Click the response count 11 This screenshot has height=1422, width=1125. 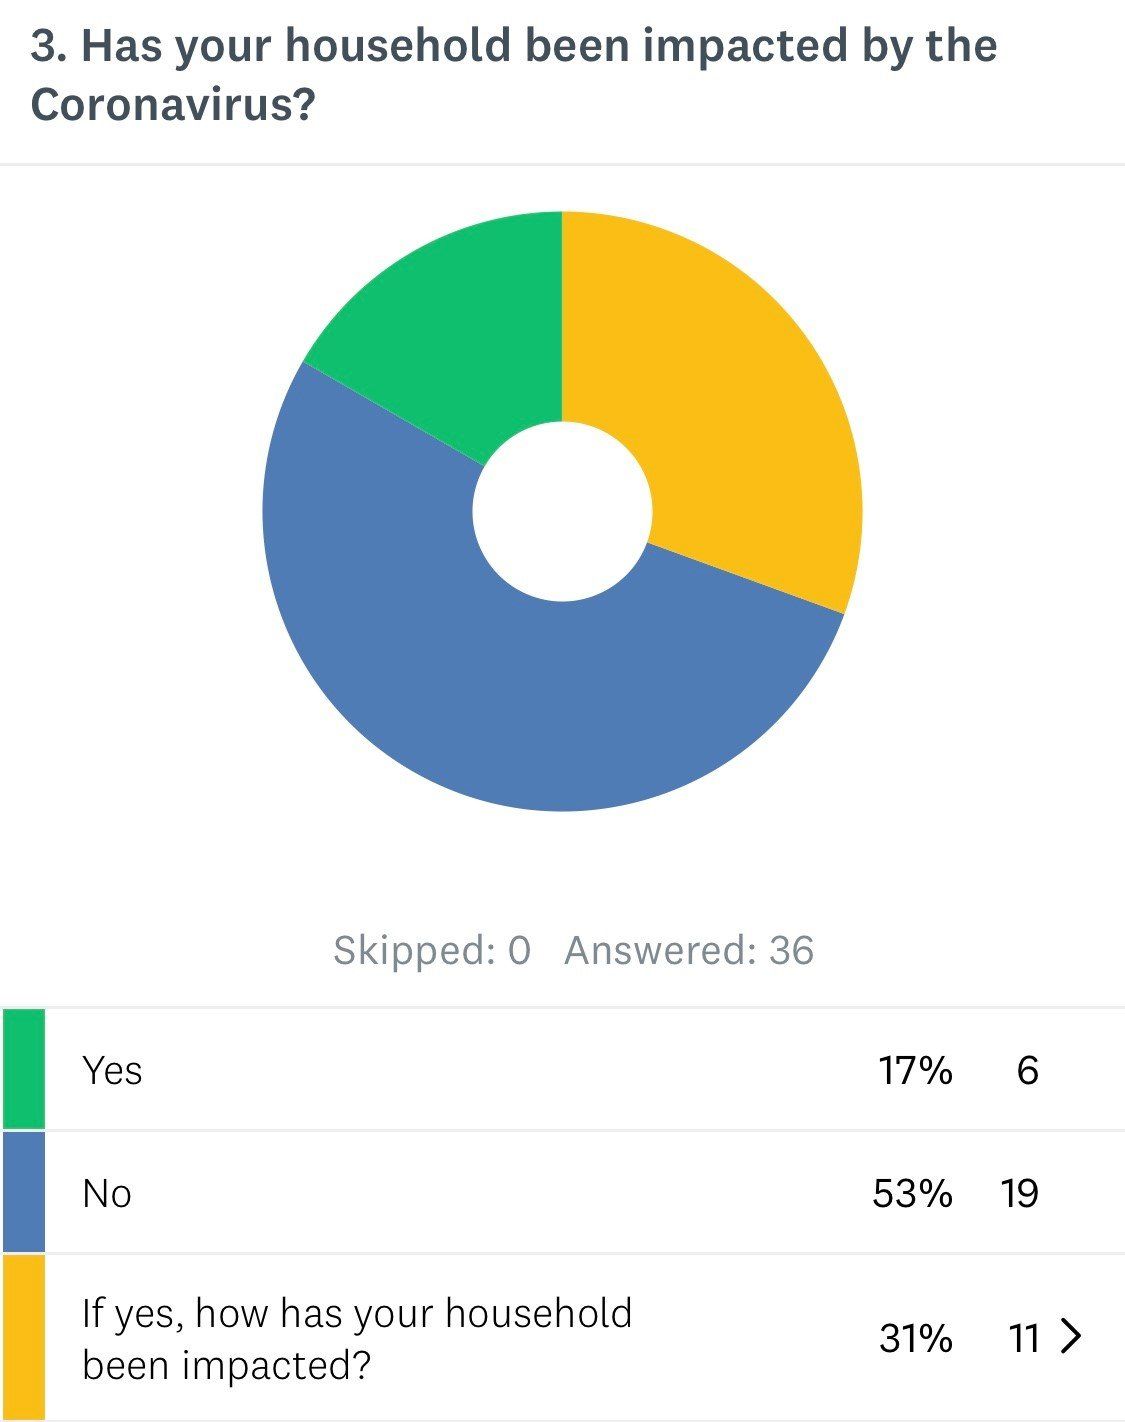1023,1337
